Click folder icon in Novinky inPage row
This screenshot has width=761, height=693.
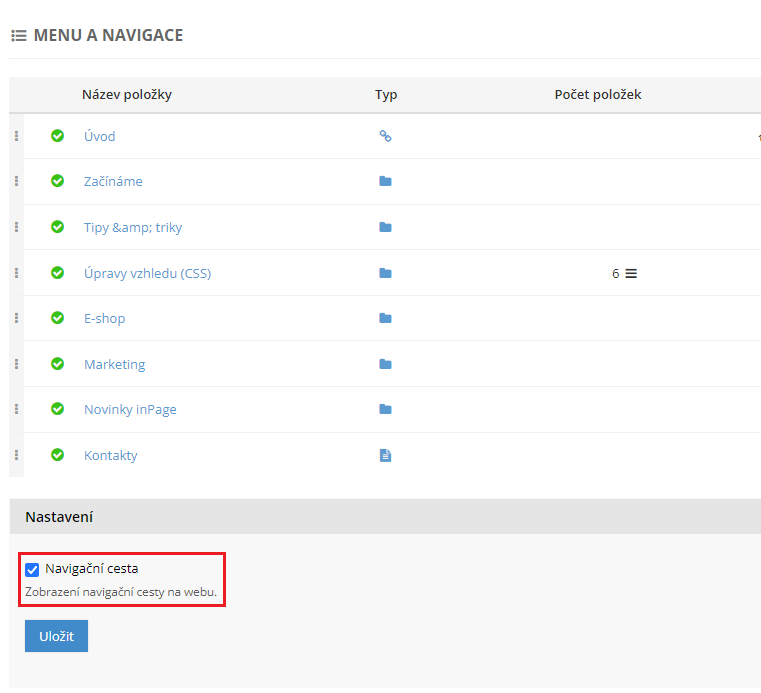pyautogui.click(x=385, y=410)
